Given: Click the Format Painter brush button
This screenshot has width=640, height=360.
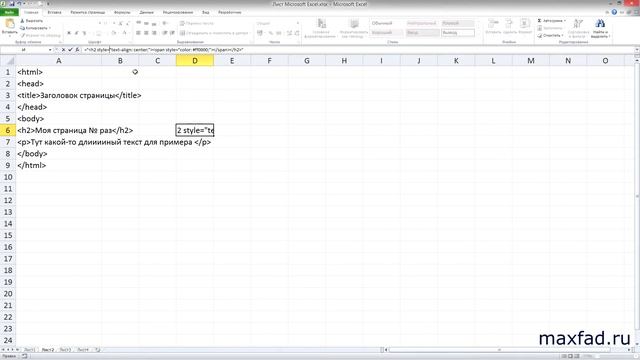Looking at the screenshot, I should (x=41, y=36).
